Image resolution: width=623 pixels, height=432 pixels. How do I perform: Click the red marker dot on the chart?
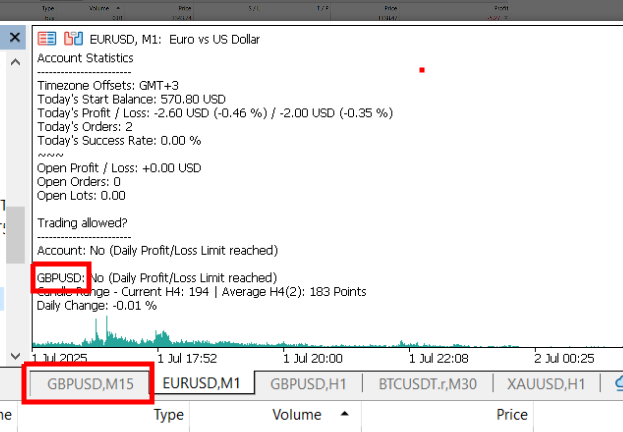422,70
